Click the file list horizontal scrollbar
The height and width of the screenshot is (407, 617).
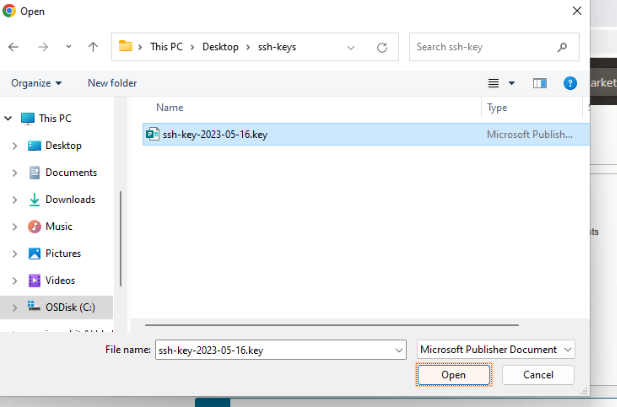coord(332,325)
